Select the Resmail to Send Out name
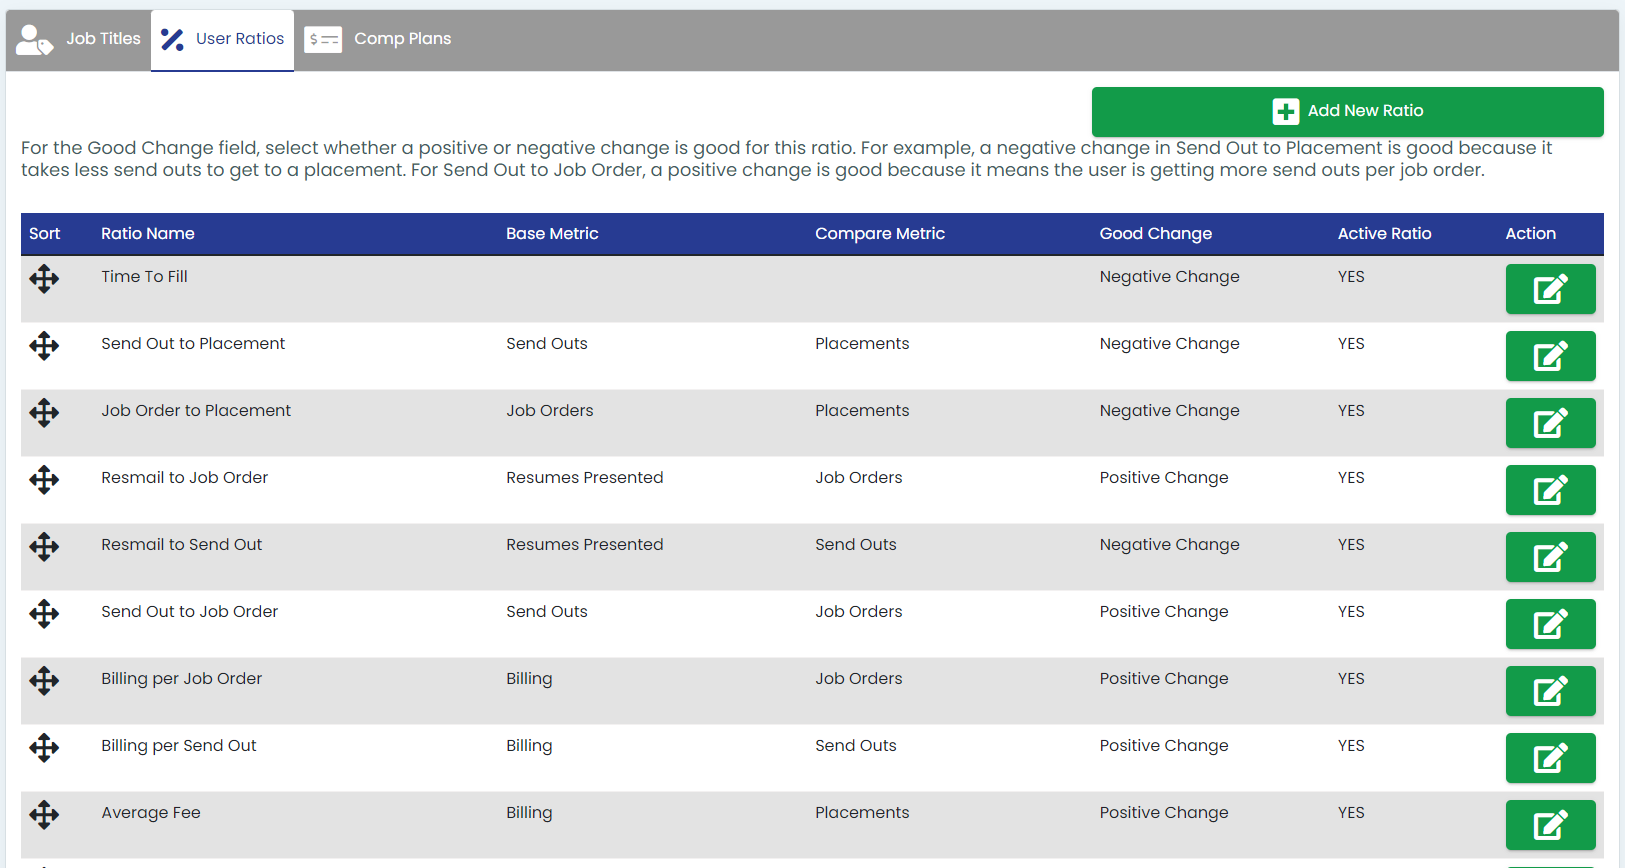 click(x=182, y=545)
